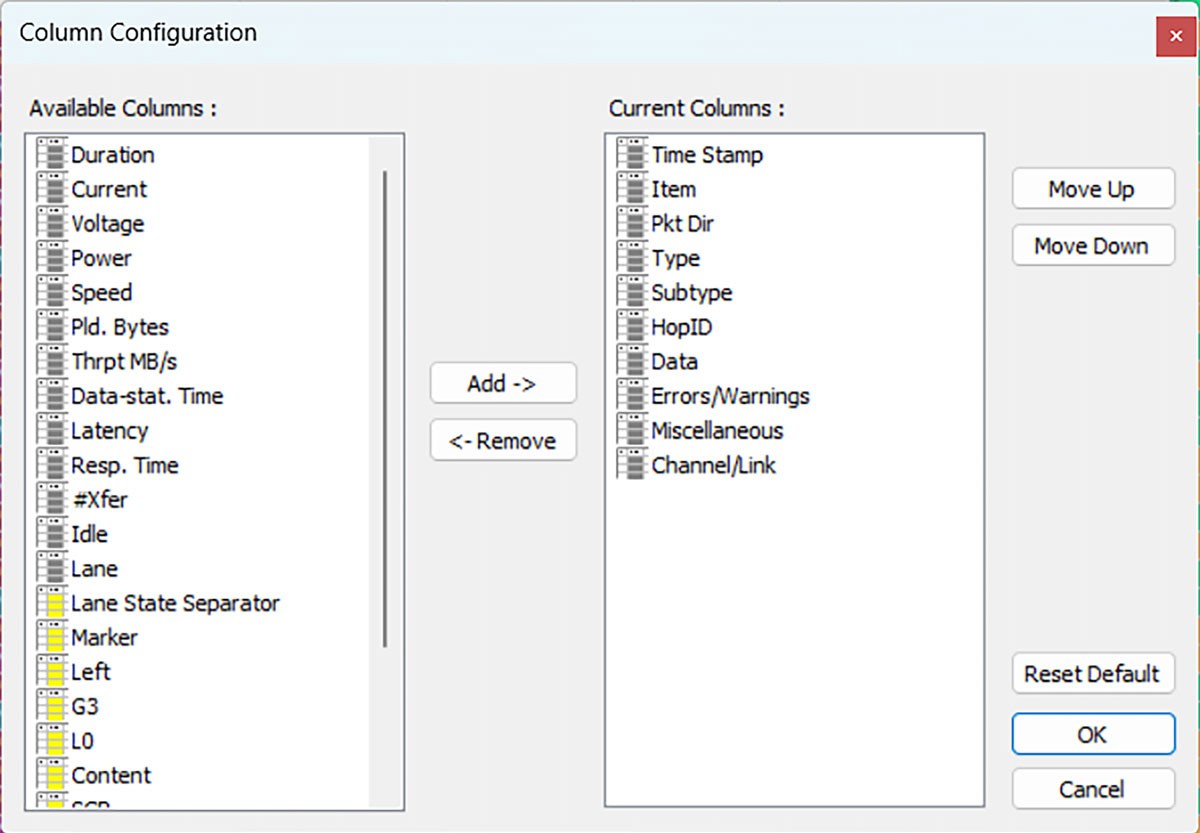Select L0 in Available Columns
This screenshot has width=1200, height=833.
tap(83, 741)
